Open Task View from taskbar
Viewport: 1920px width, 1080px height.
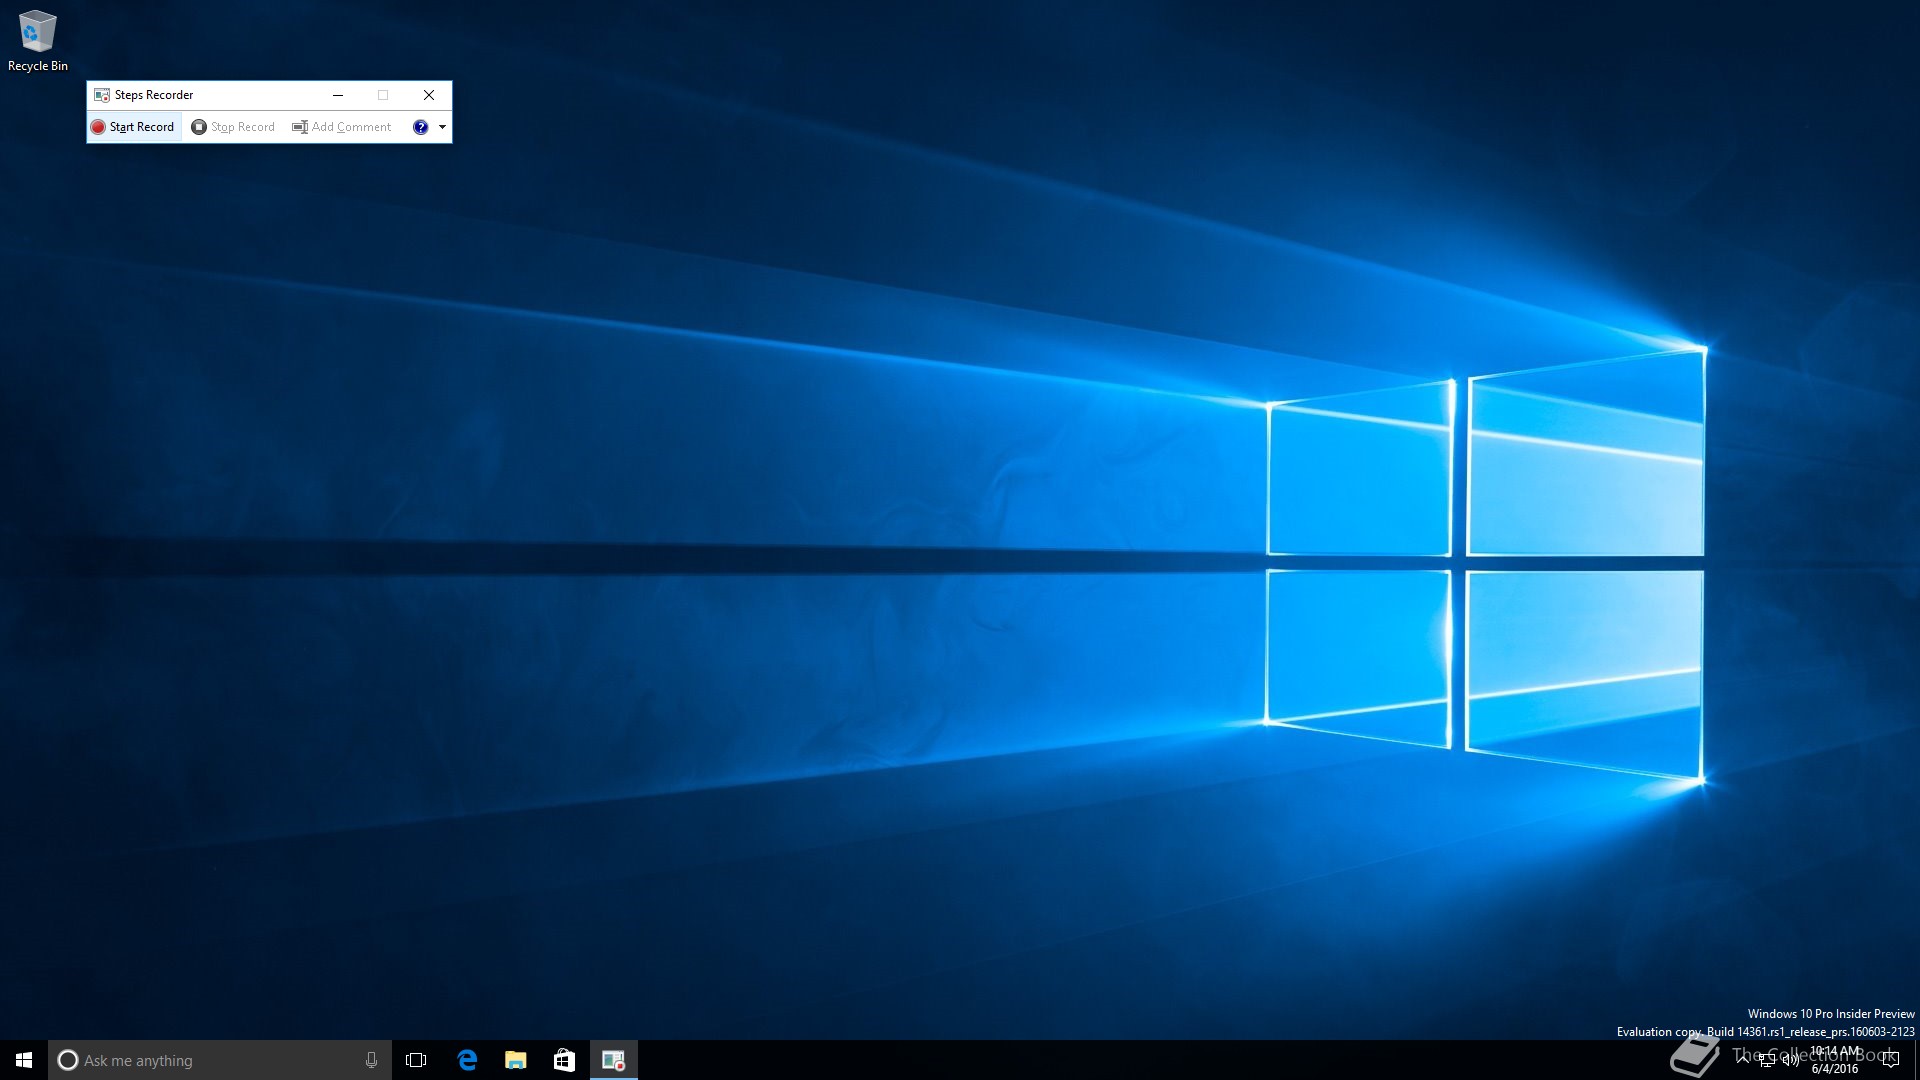pos(416,1060)
